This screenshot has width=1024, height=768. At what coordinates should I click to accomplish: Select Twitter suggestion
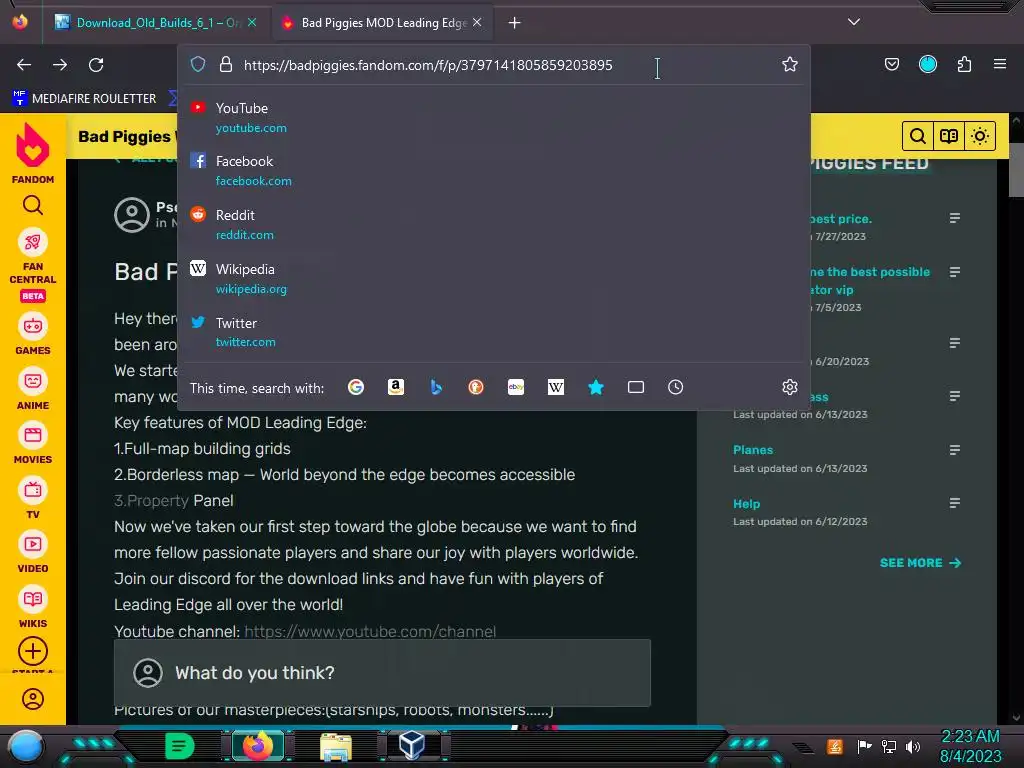pos(493,332)
